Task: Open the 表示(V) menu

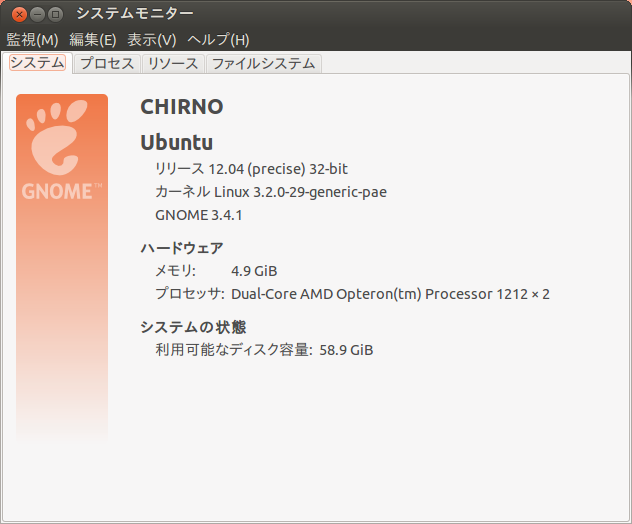Action: [x=152, y=39]
